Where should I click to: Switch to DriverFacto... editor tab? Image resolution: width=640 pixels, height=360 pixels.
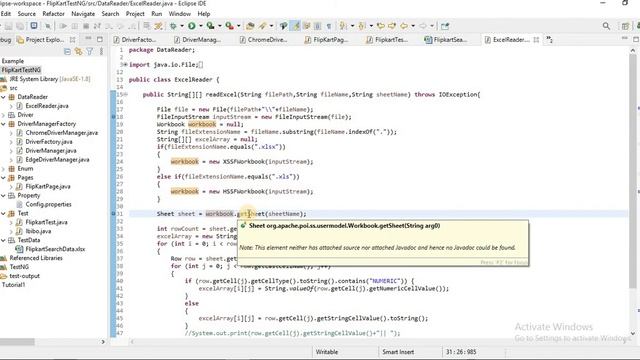coord(135,40)
